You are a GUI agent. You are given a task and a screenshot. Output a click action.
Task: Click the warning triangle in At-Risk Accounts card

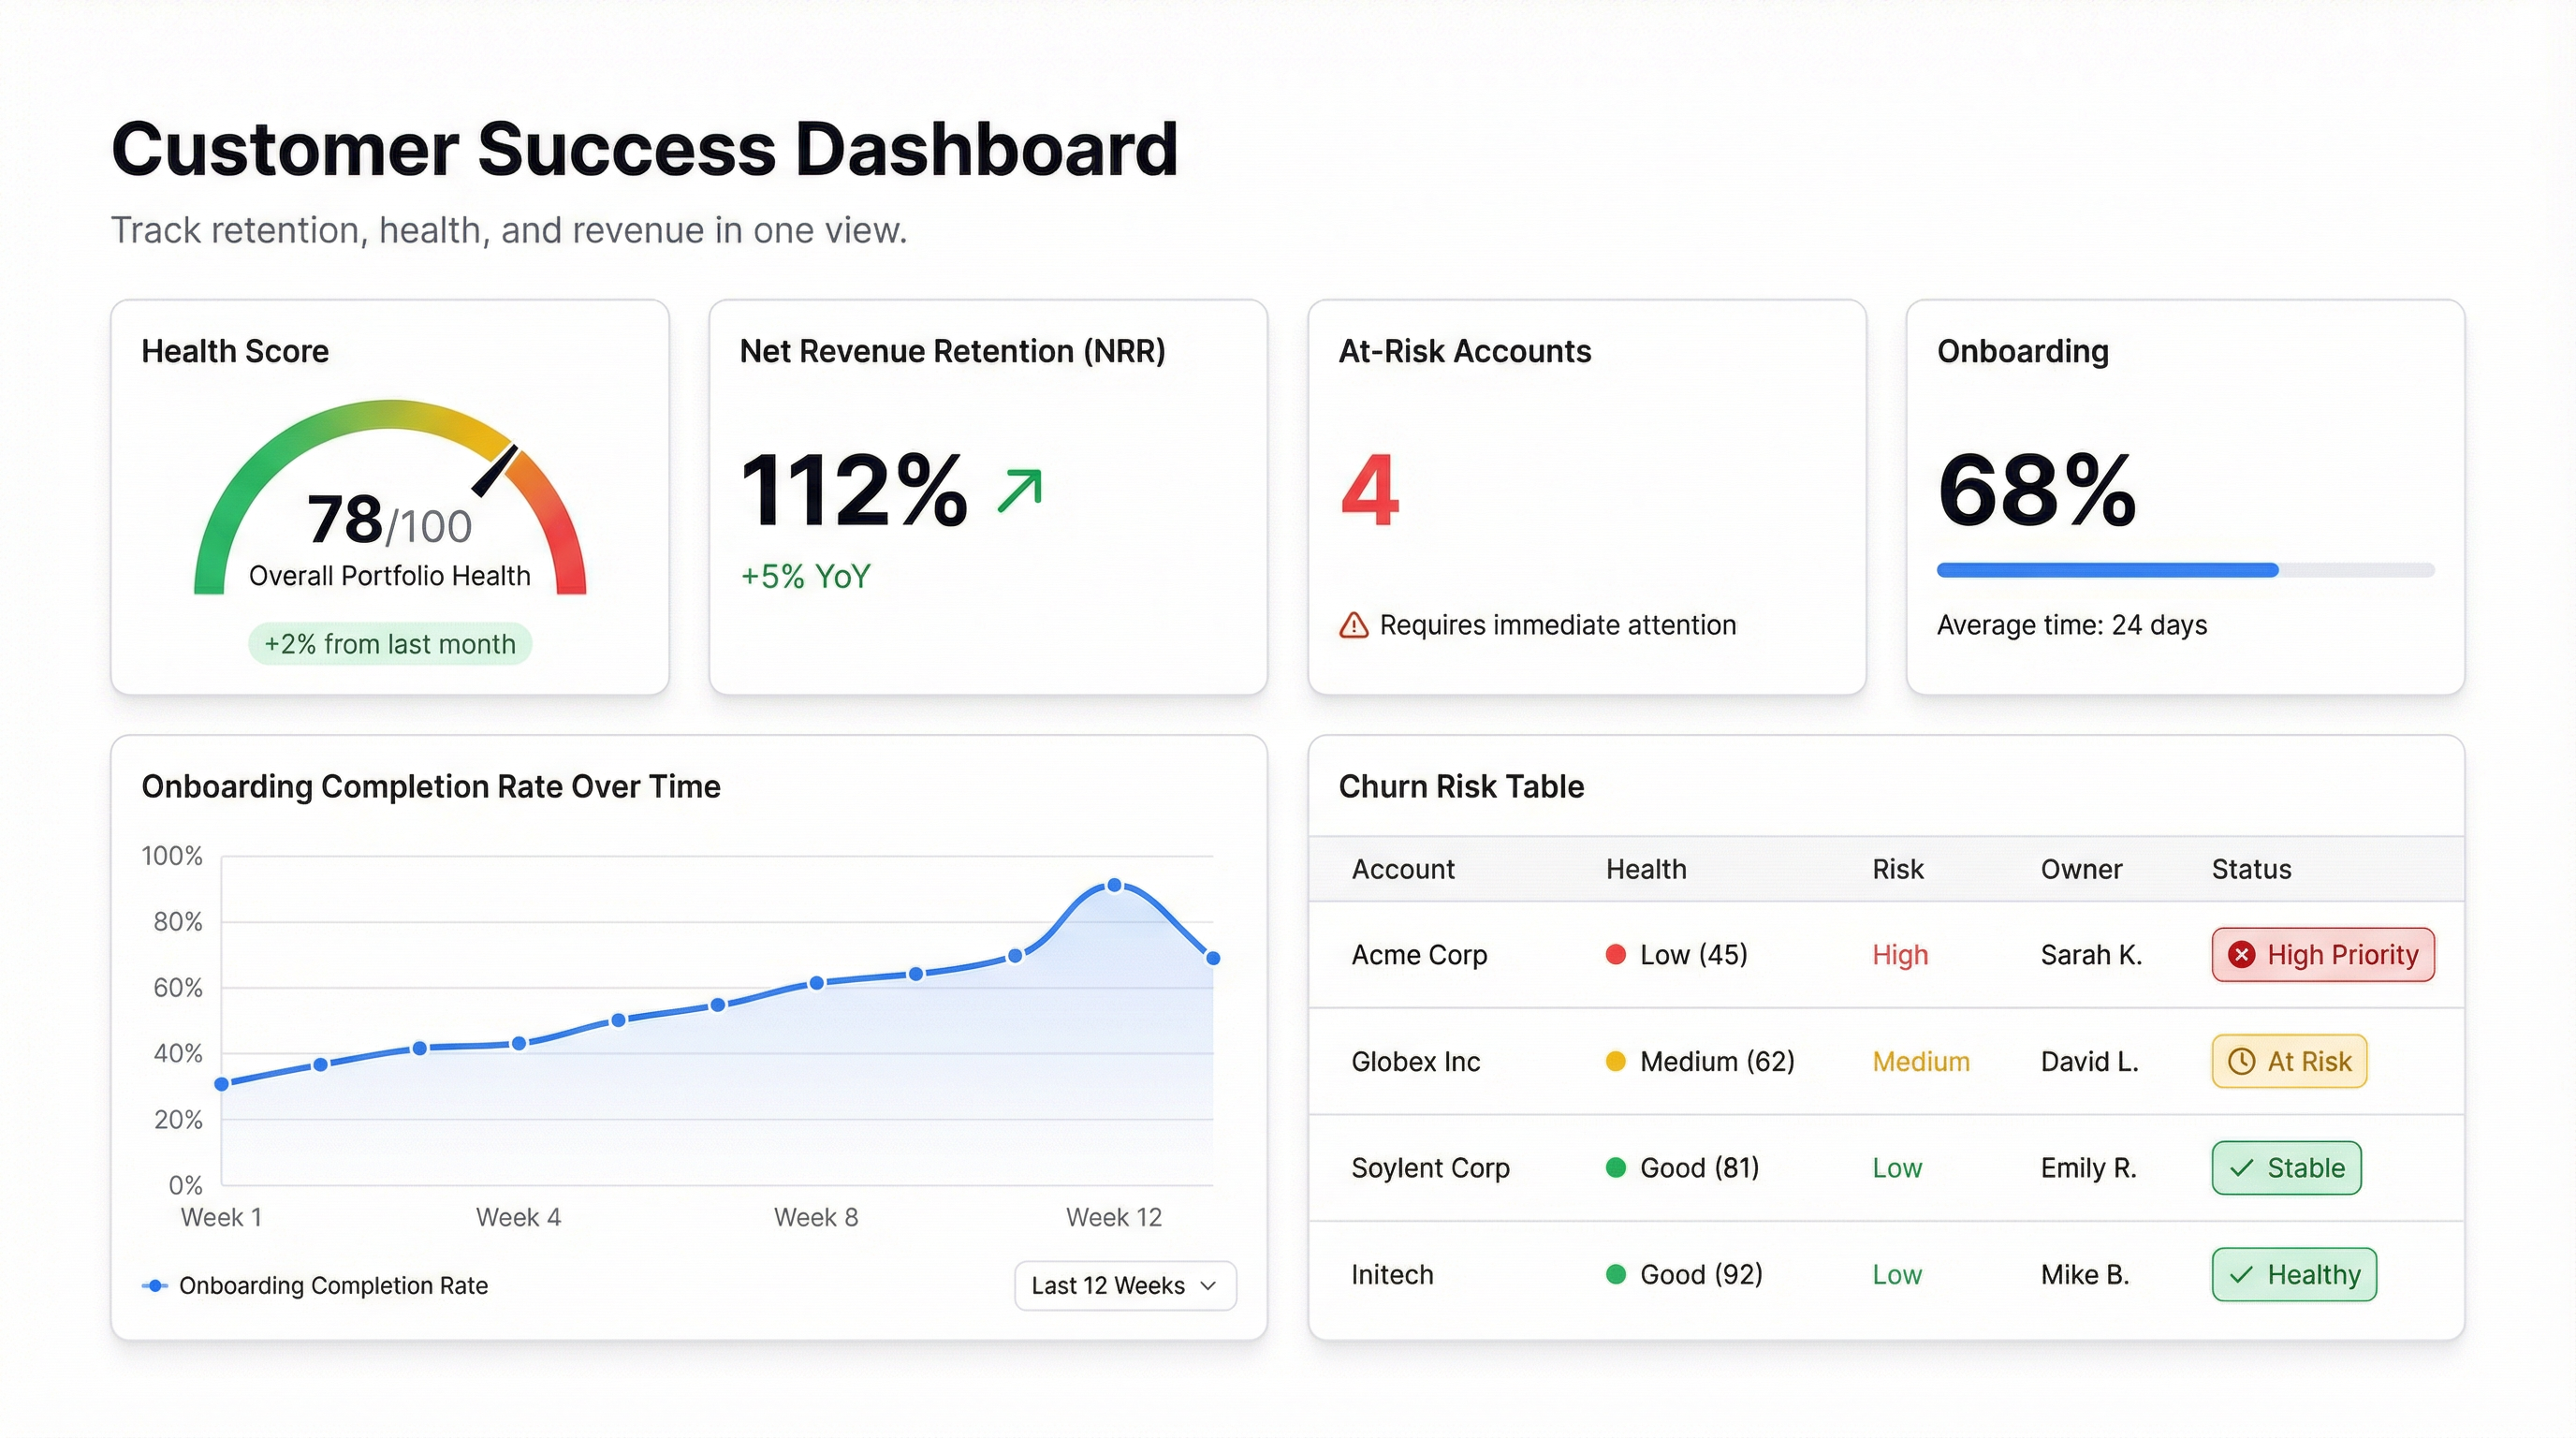[1355, 624]
